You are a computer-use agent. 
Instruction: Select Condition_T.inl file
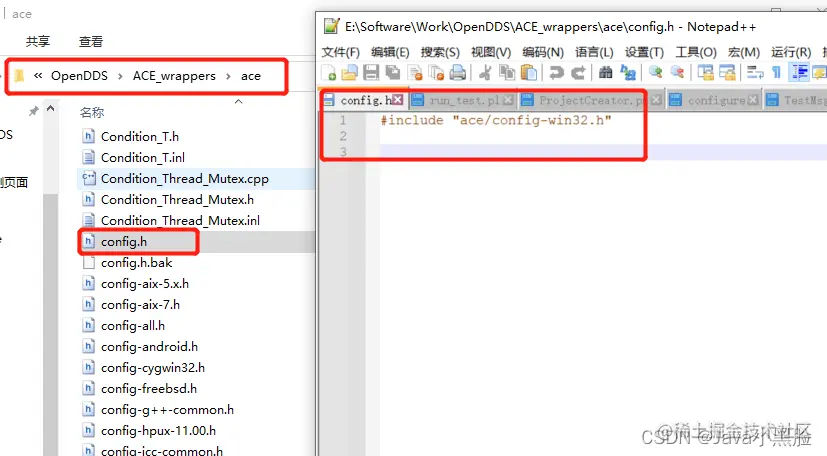pos(143,158)
